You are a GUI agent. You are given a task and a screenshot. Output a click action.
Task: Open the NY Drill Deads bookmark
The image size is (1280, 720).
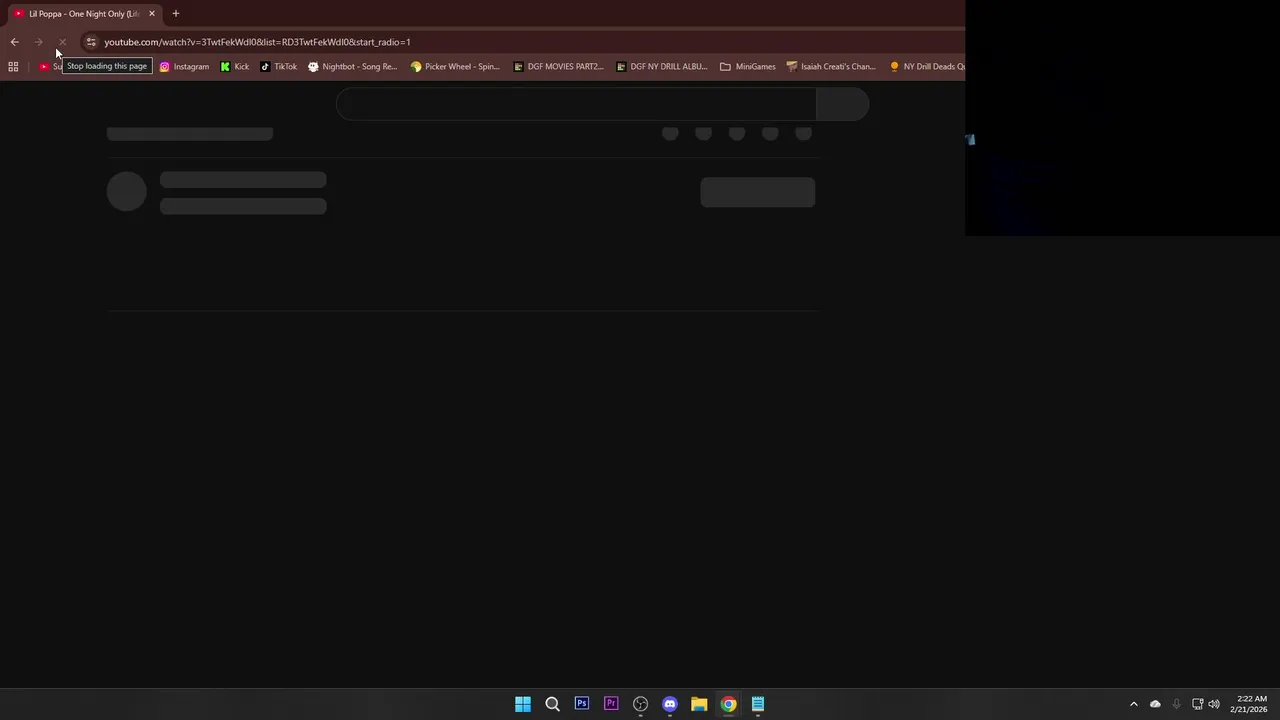[x=927, y=67]
